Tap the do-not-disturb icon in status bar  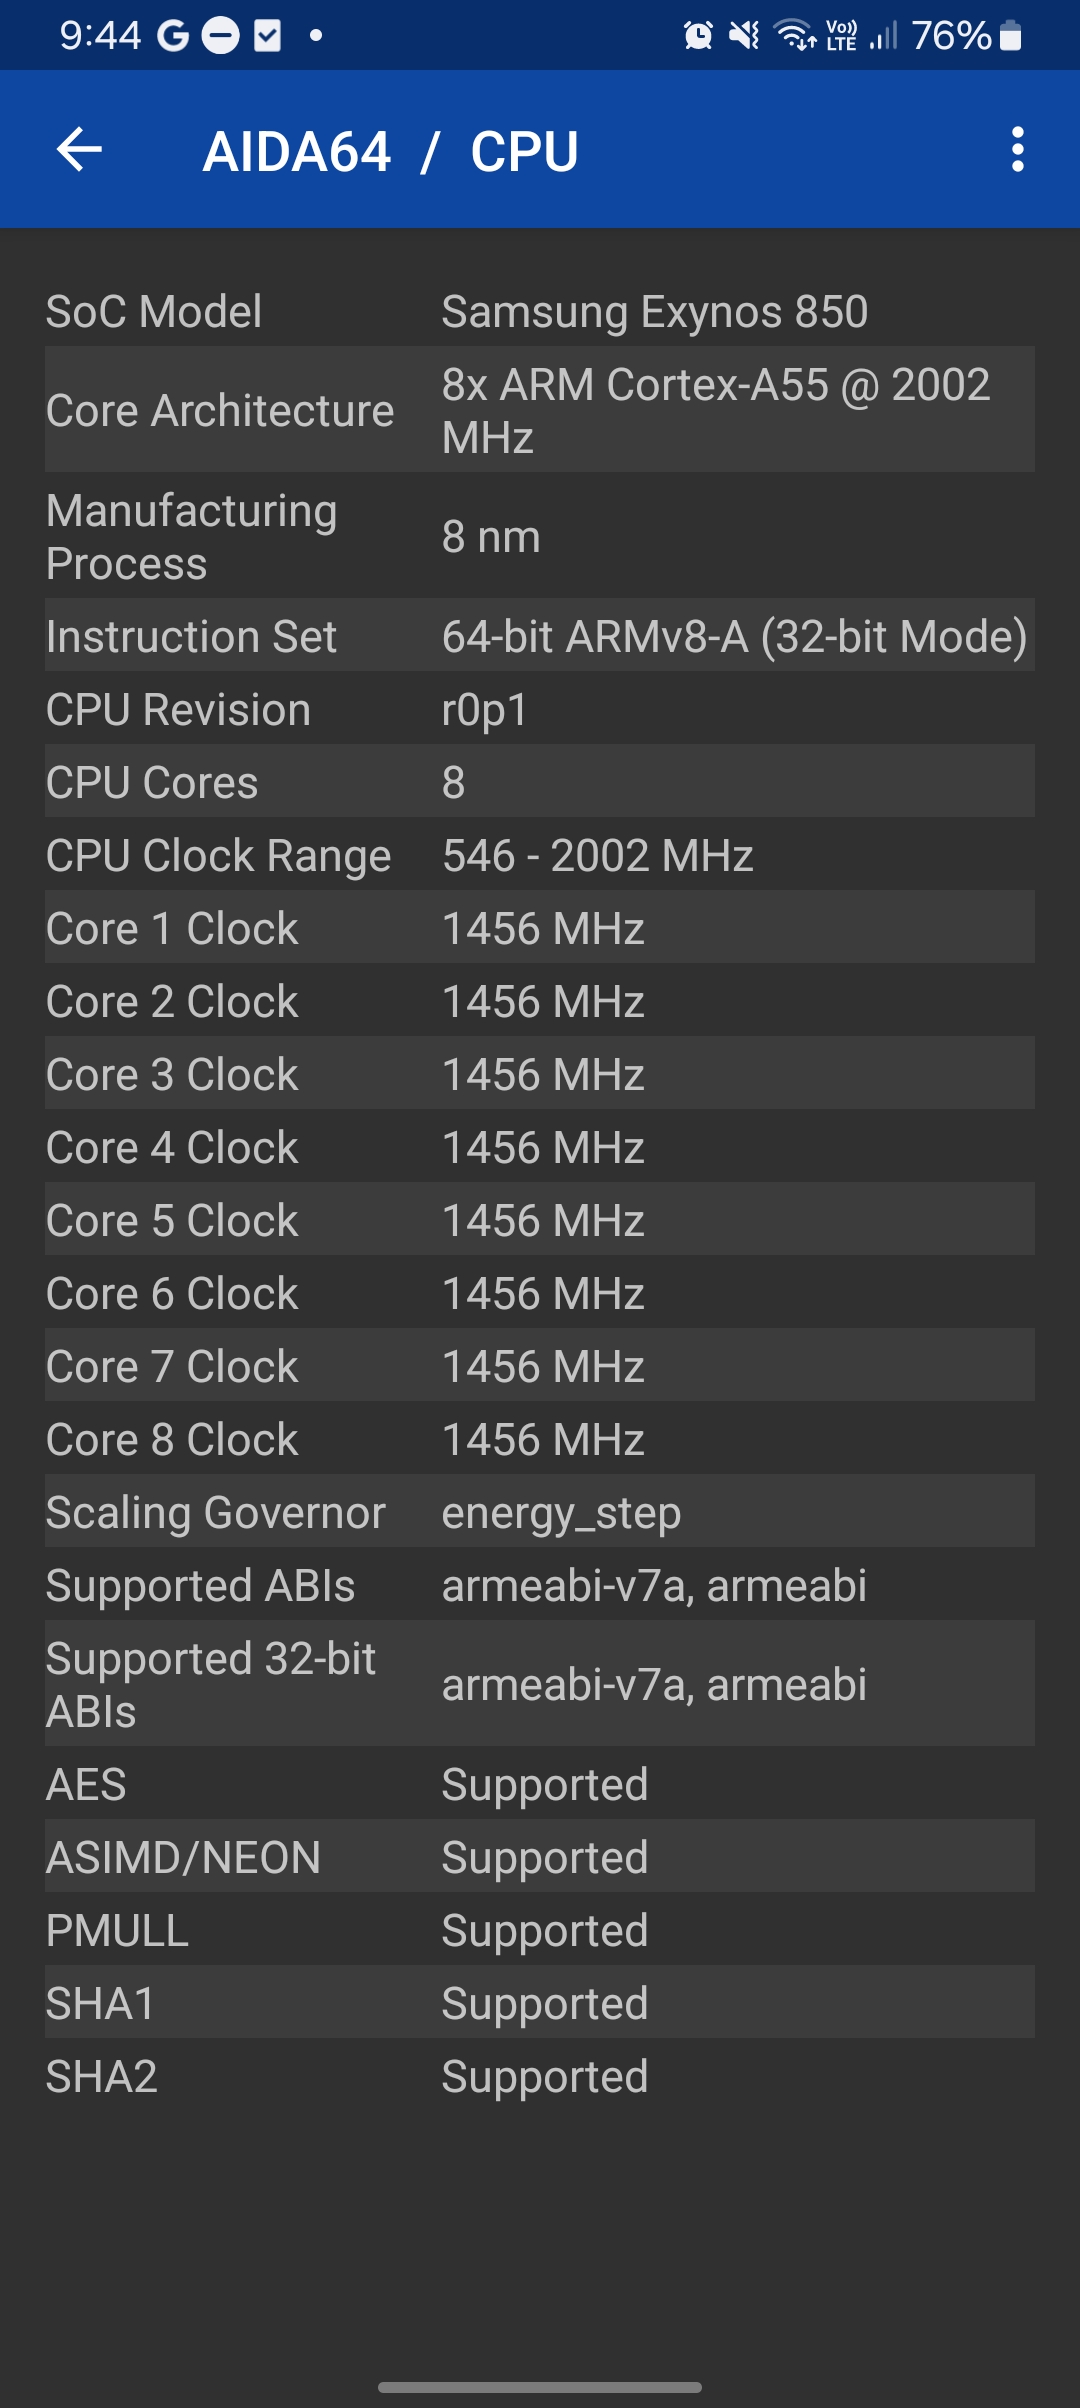(220, 36)
